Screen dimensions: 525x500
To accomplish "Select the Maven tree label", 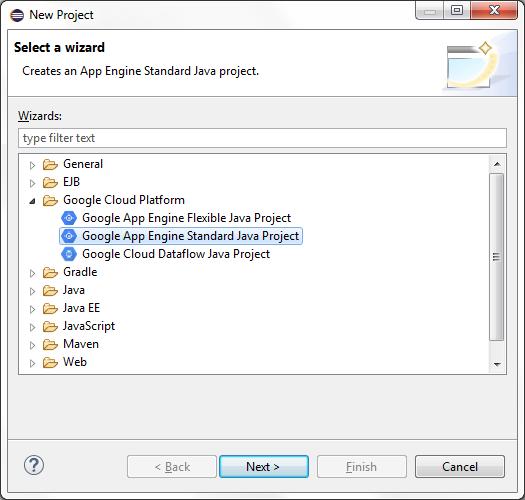I will [81, 344].
